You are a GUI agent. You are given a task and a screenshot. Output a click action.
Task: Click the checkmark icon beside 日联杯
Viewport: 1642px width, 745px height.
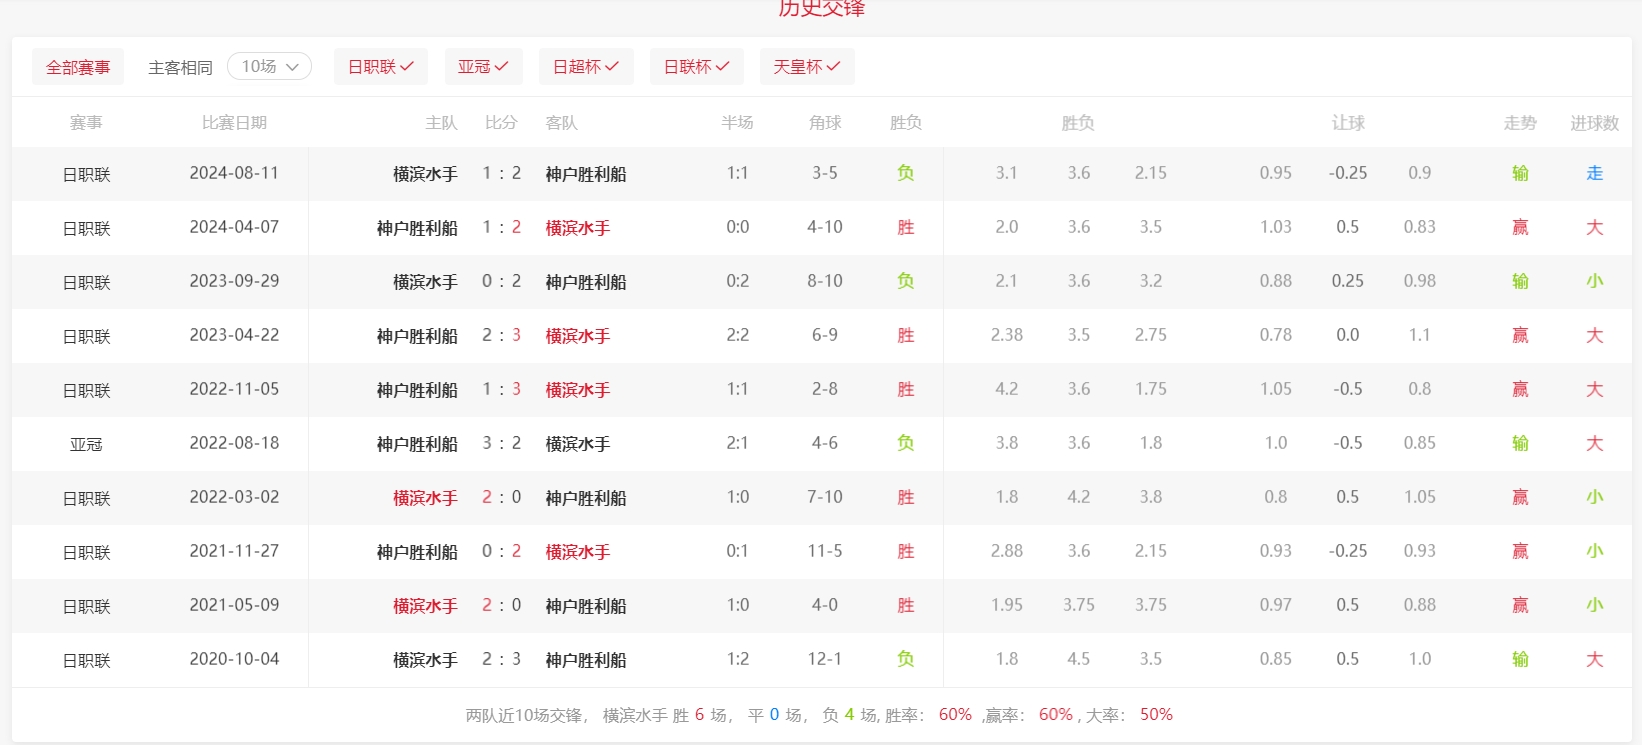pos(722,67)
